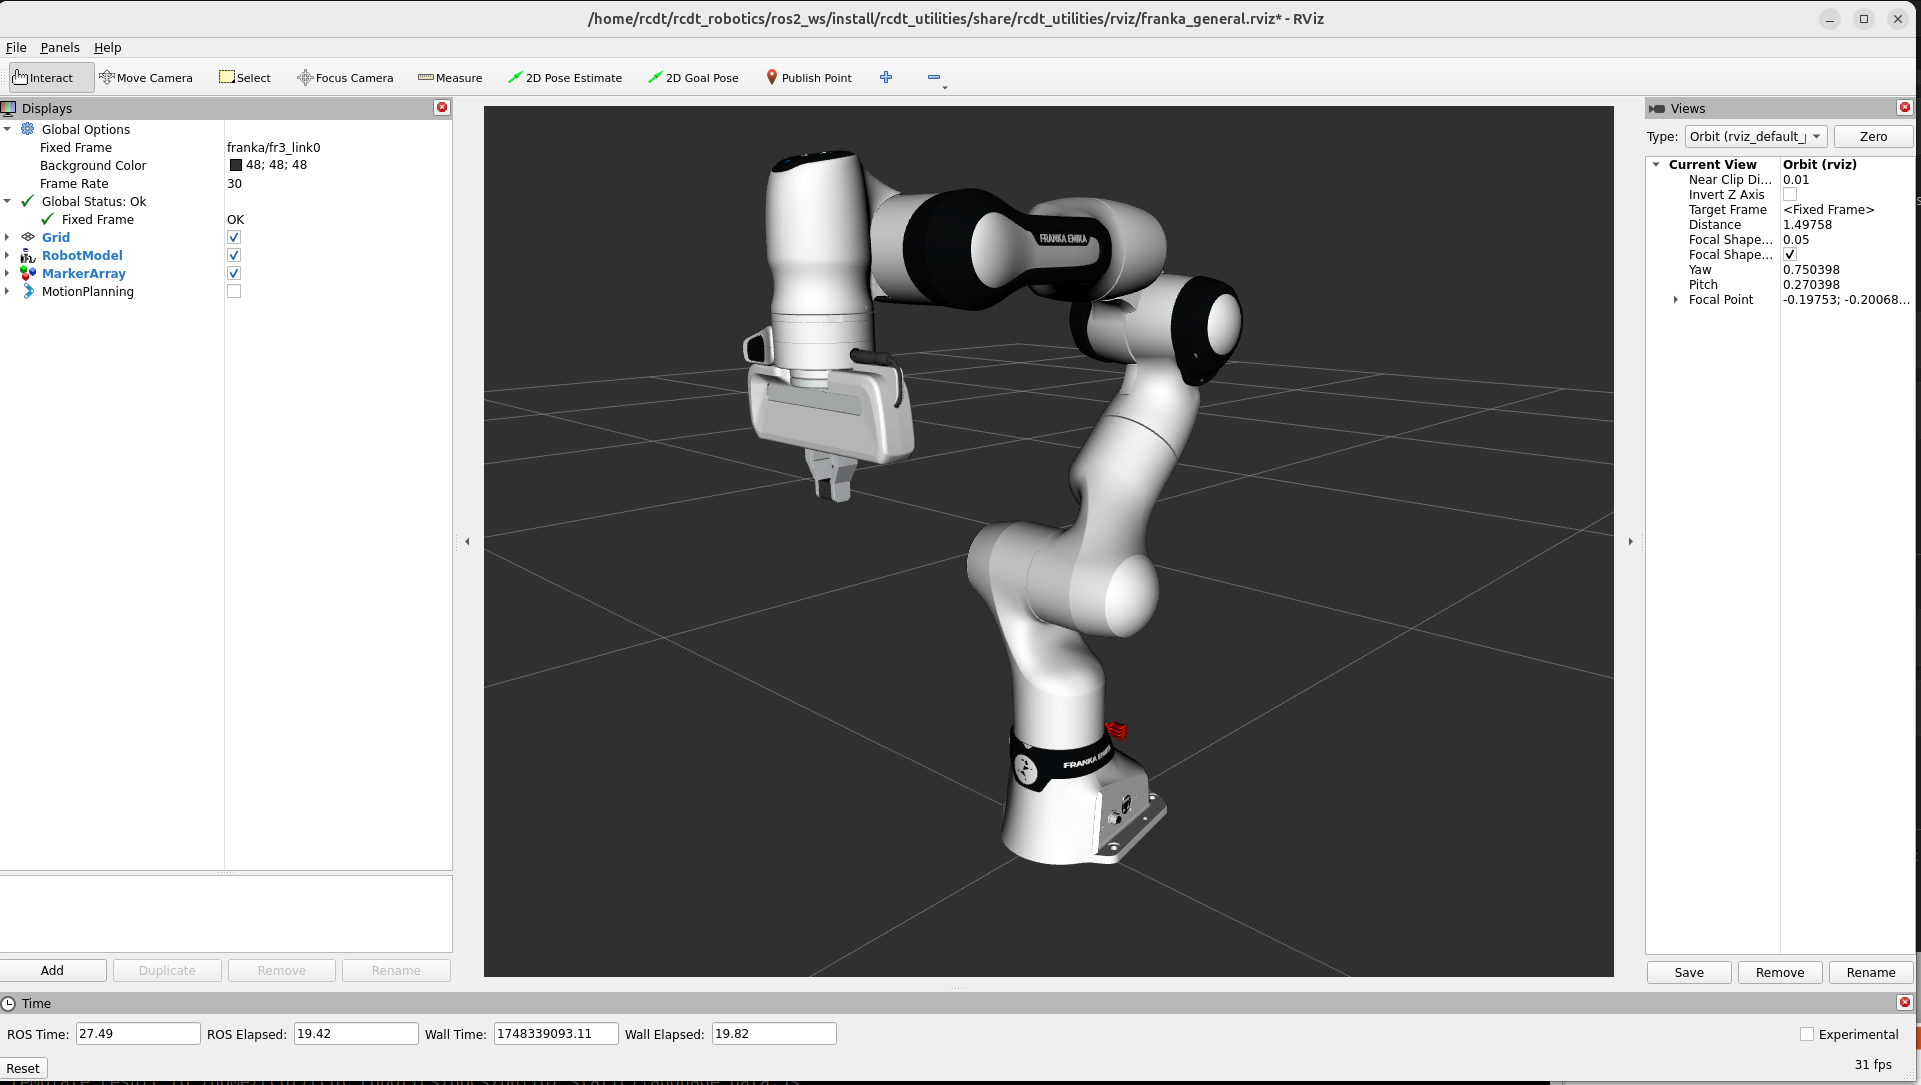Activate the Publish Point tool
Image resolution: width=1921 pixels, height=1085 pixels.
pyautogui.click(x=808, y=78)
